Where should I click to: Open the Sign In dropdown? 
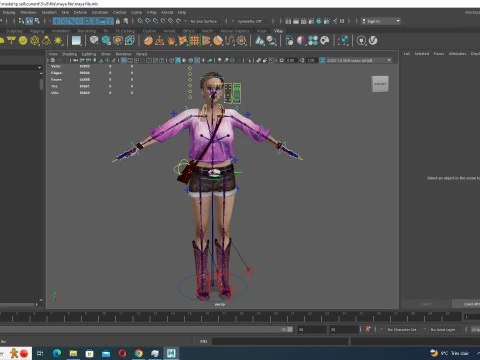(x=381, y=21)
